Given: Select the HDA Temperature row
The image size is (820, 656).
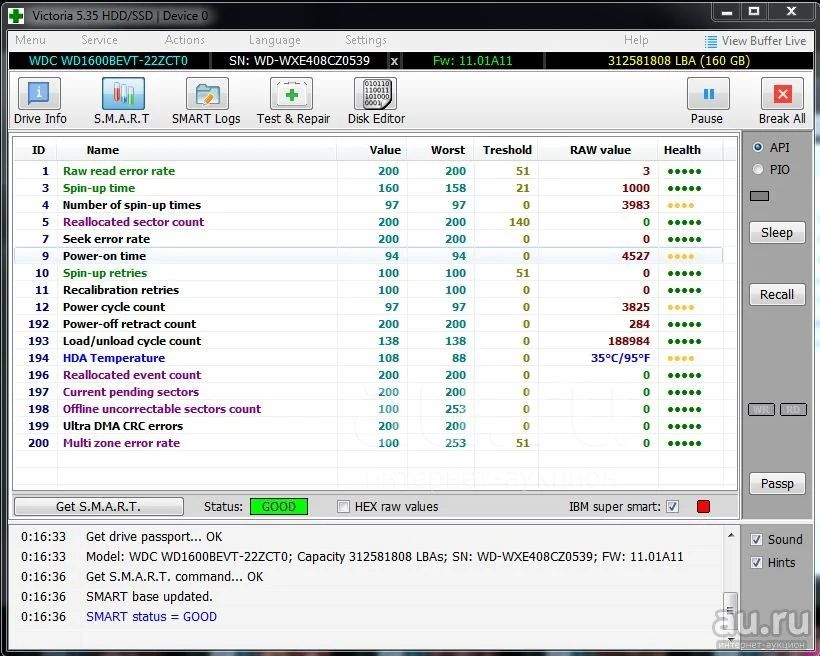Looking at the screenshot, I should [368, 358].
